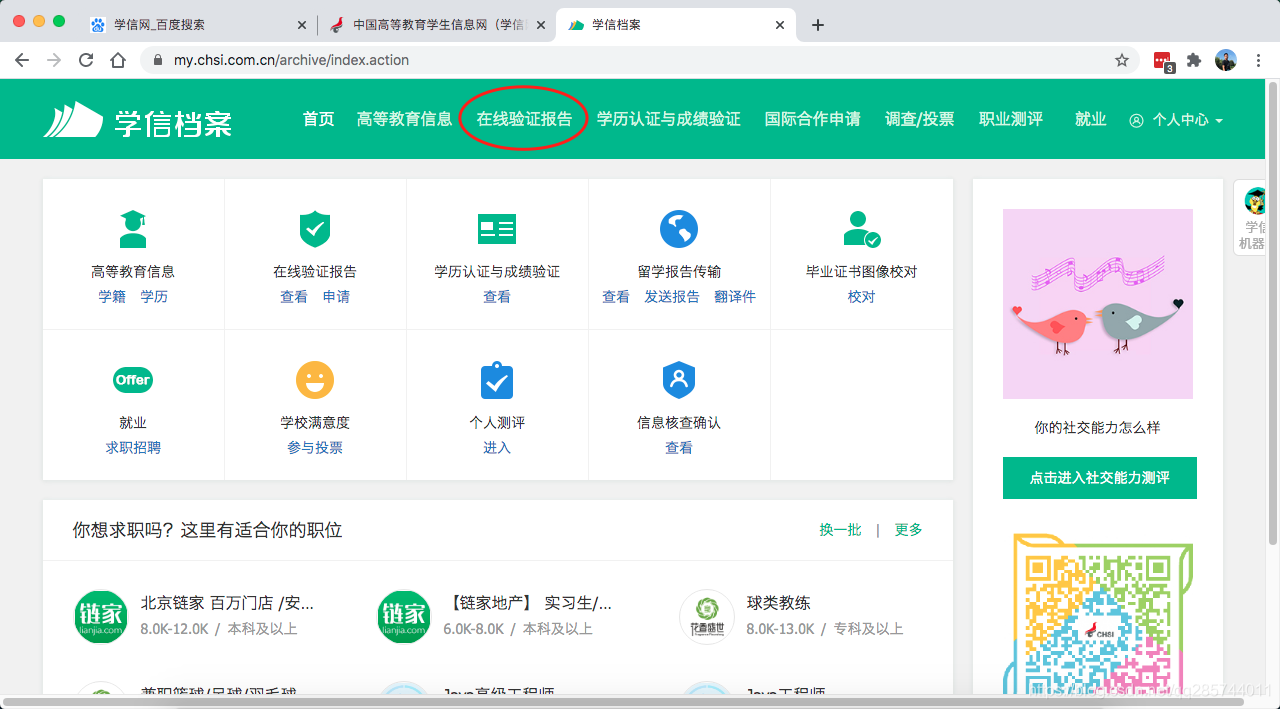1280x709 pixels.
Task: Click the green shield icon for 在线验证报告
Action: (315, 229)
